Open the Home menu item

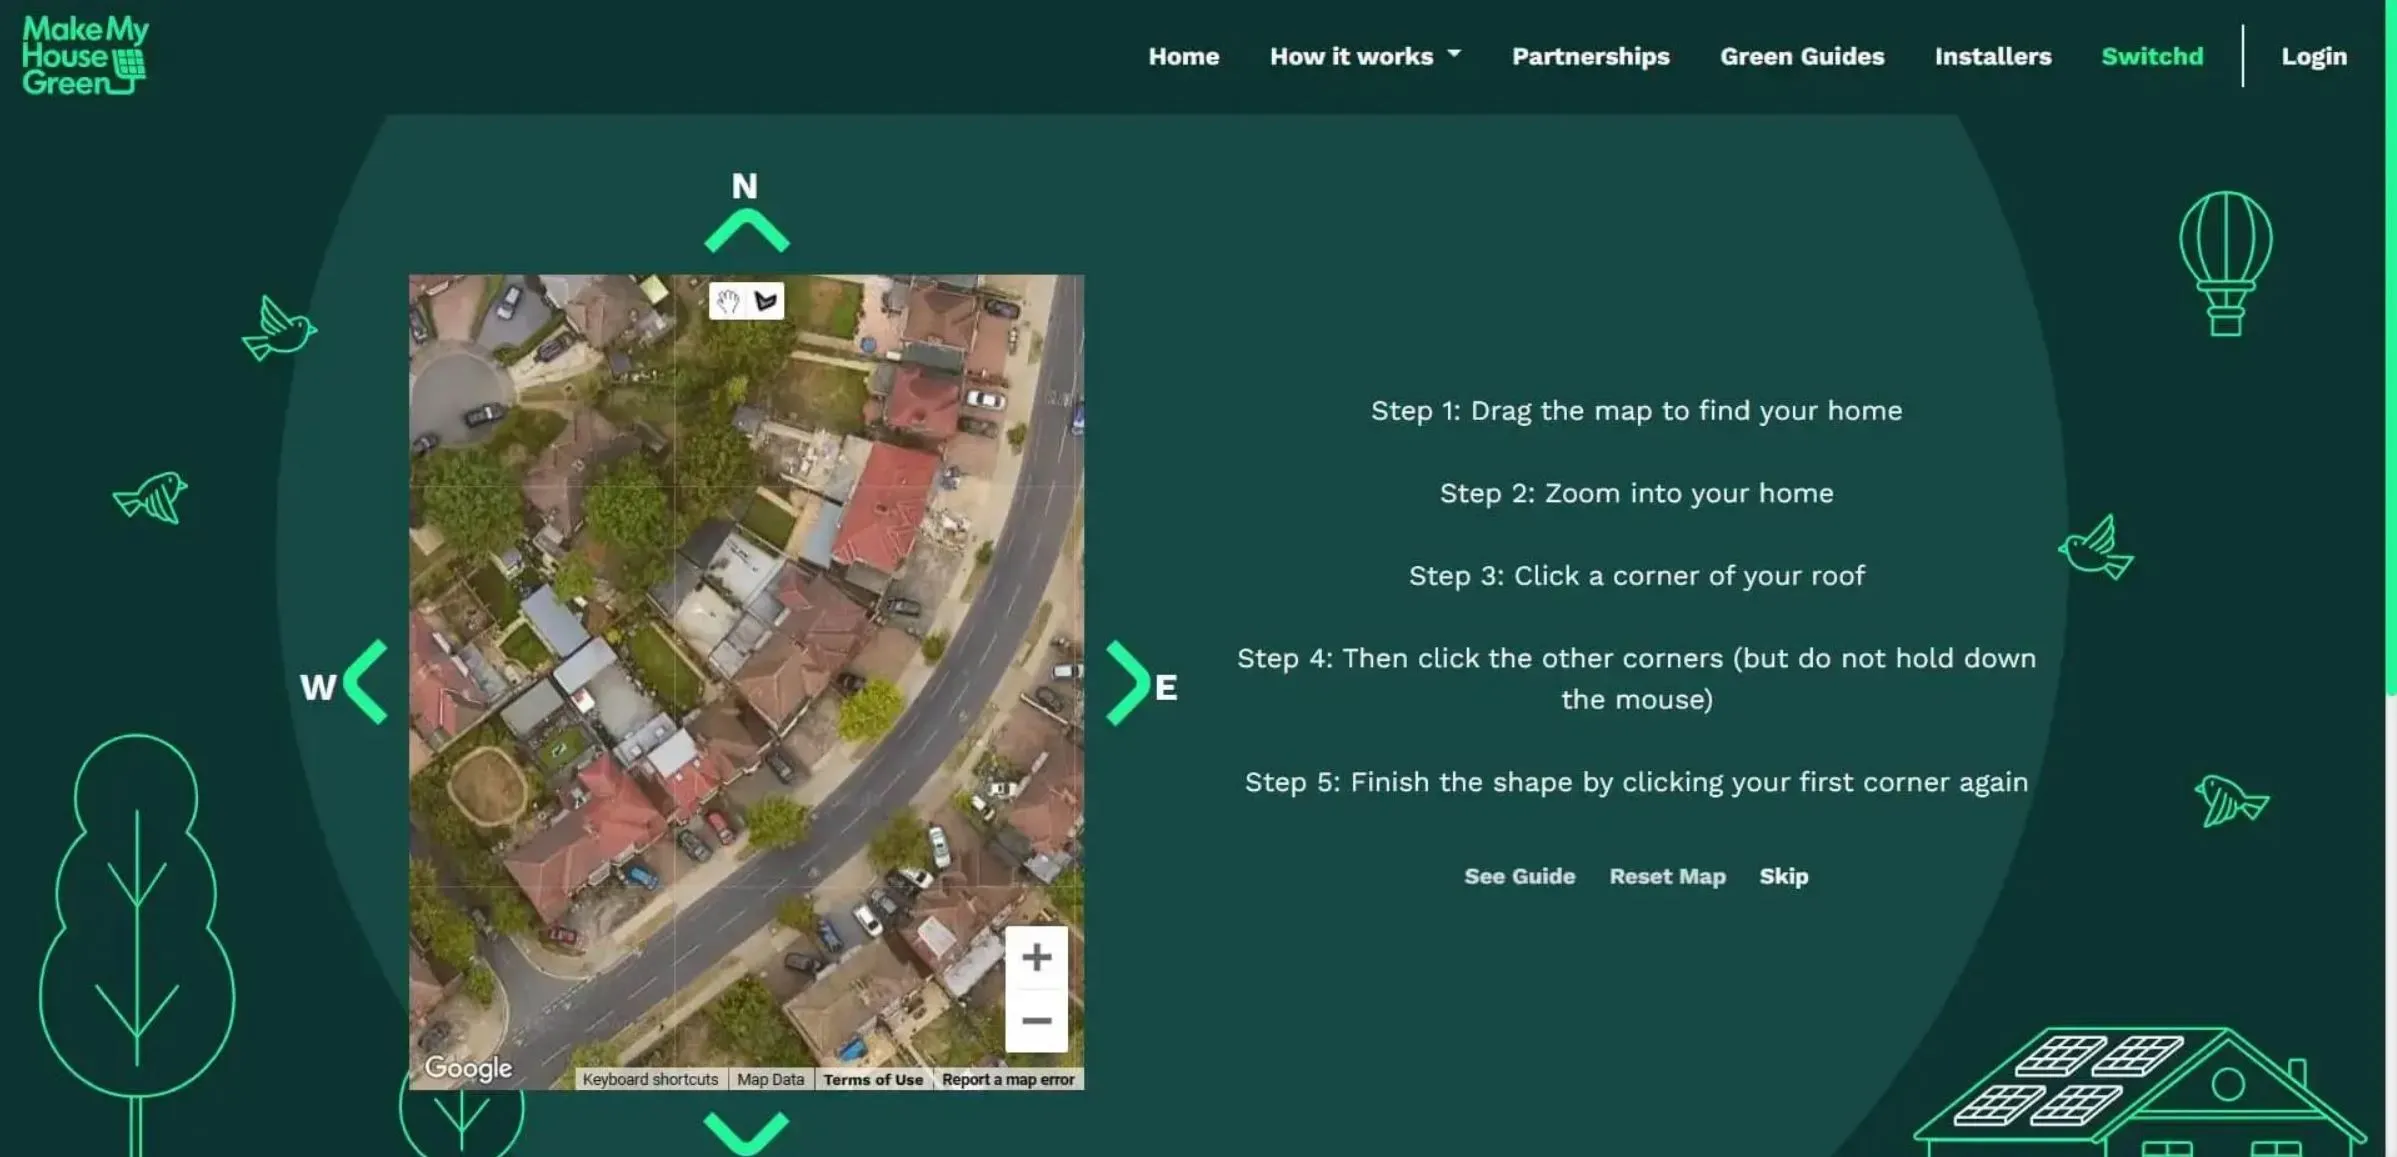[1183, 57]
